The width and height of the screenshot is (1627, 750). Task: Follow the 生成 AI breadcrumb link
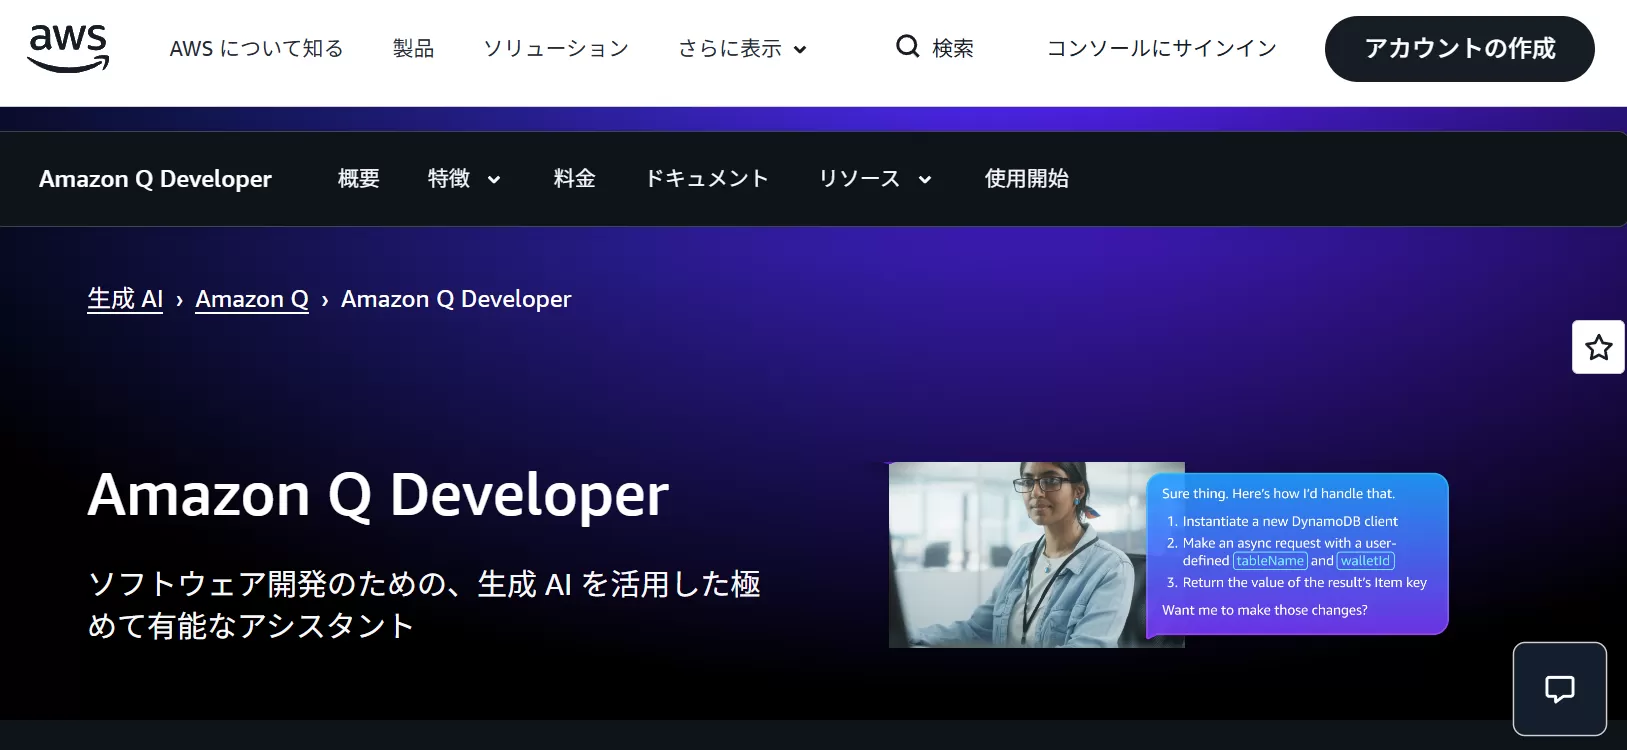click(125, 299)
